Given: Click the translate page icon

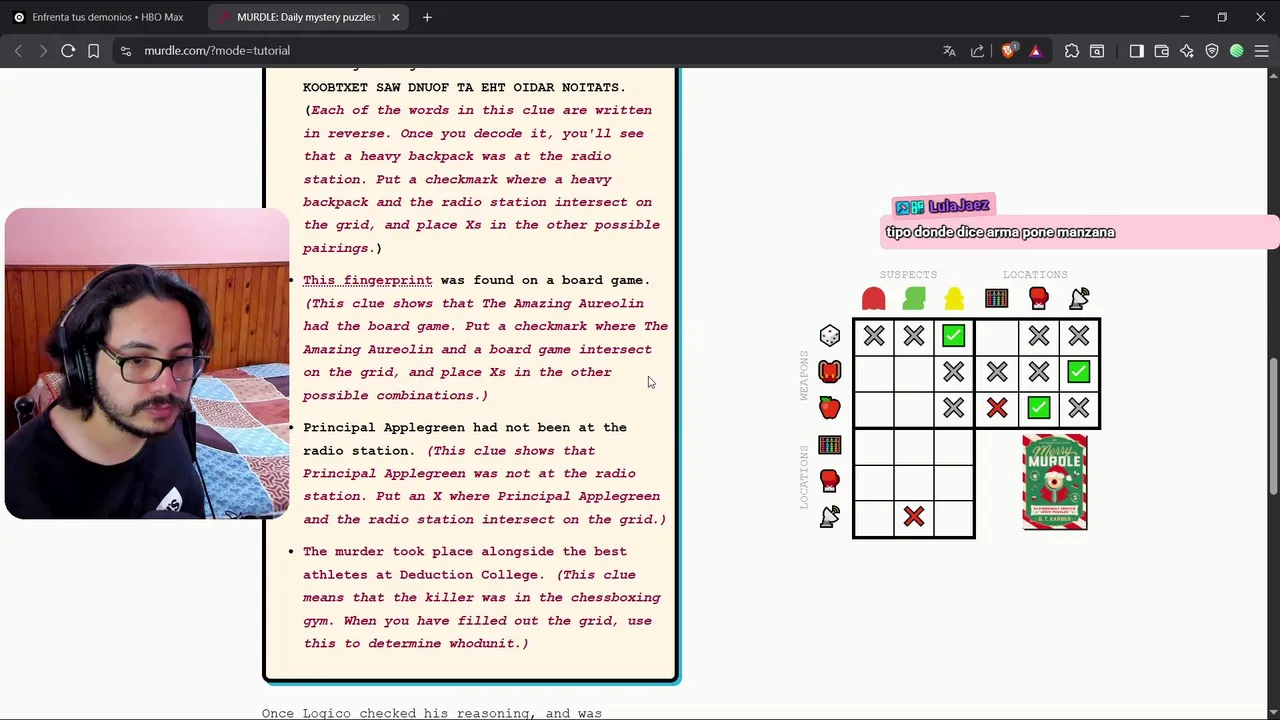Looking at the screenshot, I should pyautogui.click(x=950, y=51).
